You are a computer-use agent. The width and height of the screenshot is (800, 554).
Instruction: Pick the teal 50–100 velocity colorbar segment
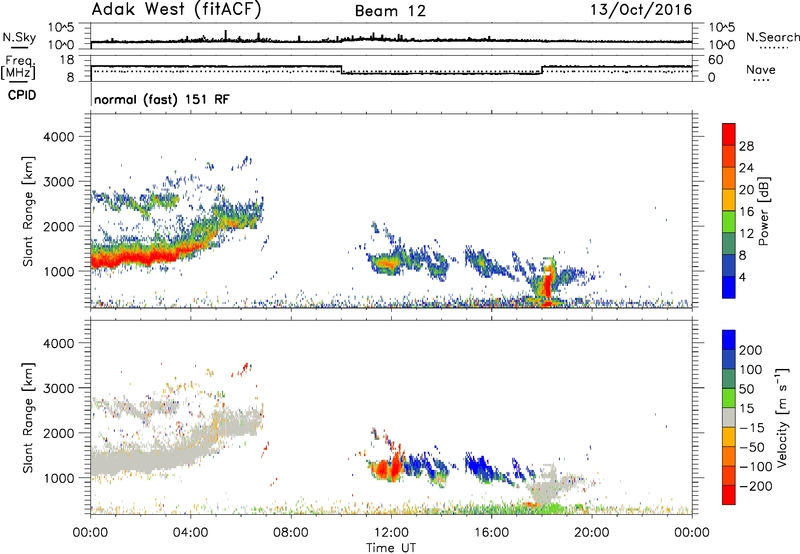click(x=729, y=379)
